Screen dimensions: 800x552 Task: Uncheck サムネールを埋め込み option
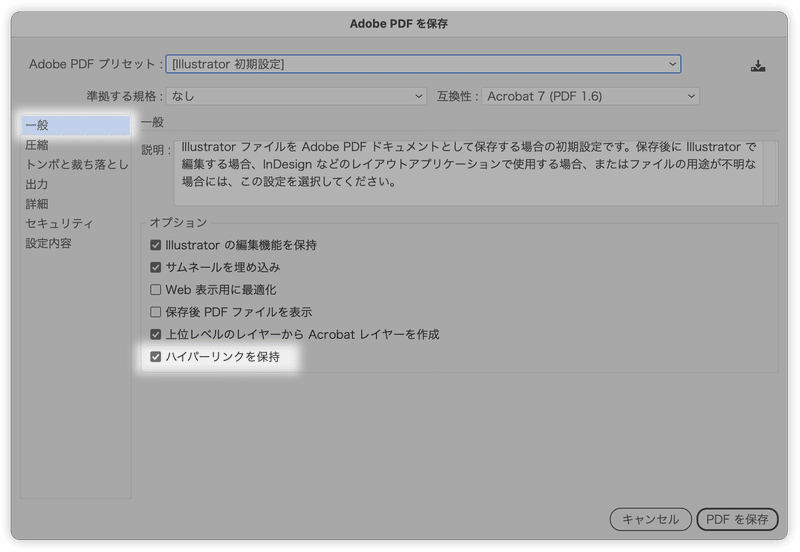(156, 267)
